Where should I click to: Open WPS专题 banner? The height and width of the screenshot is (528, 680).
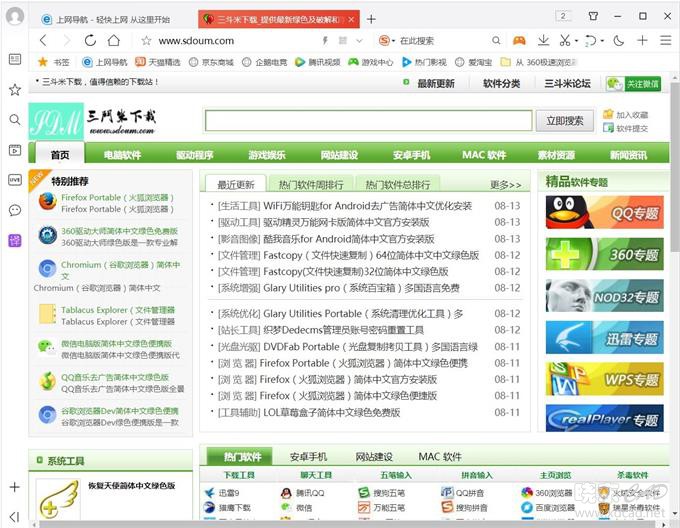tap(605, 379)
